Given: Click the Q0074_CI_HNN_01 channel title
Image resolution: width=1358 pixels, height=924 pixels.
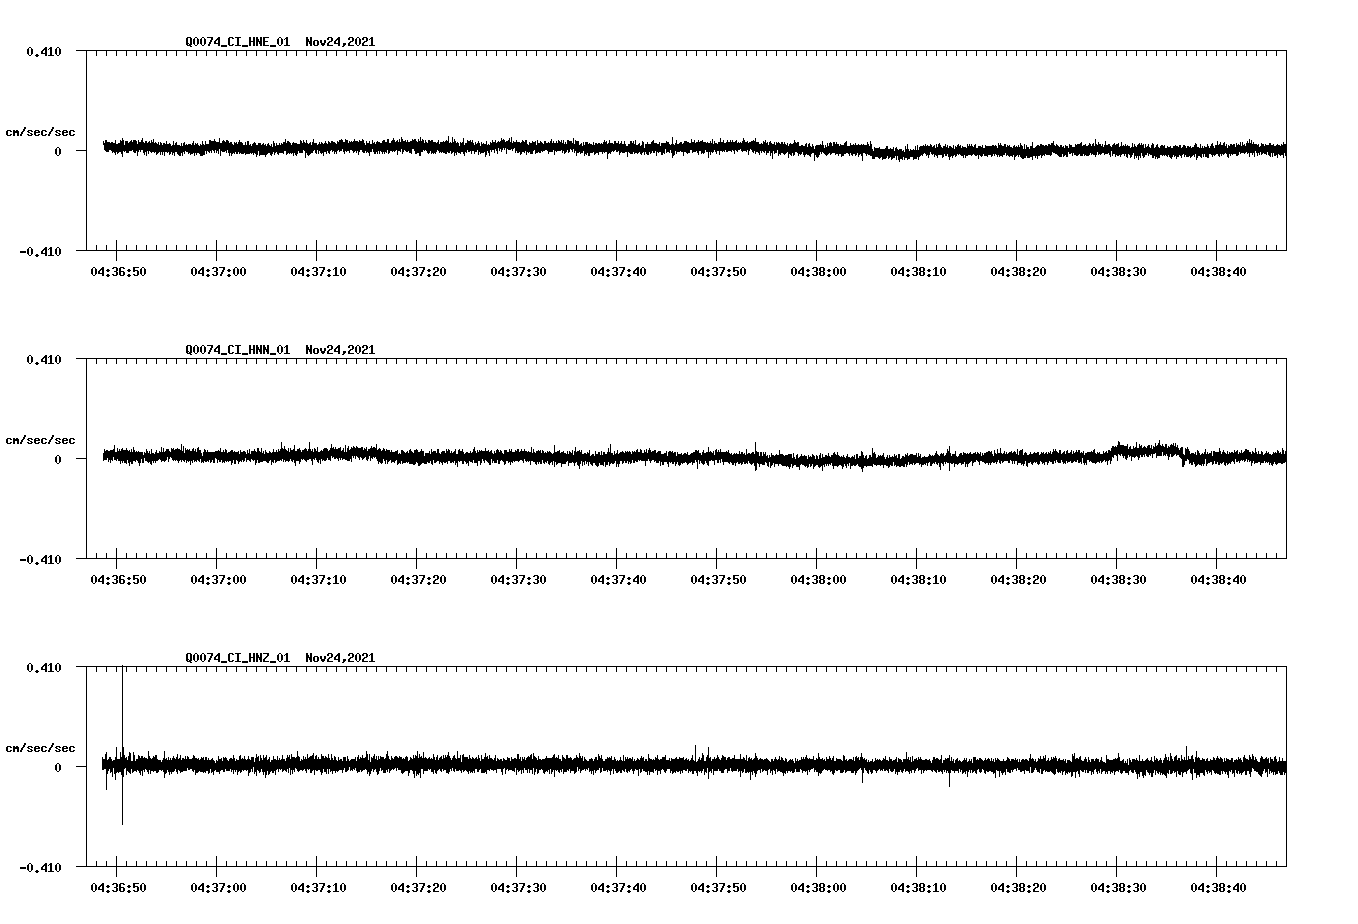Looking at the screenshot, I should click(x=238, y=350).
